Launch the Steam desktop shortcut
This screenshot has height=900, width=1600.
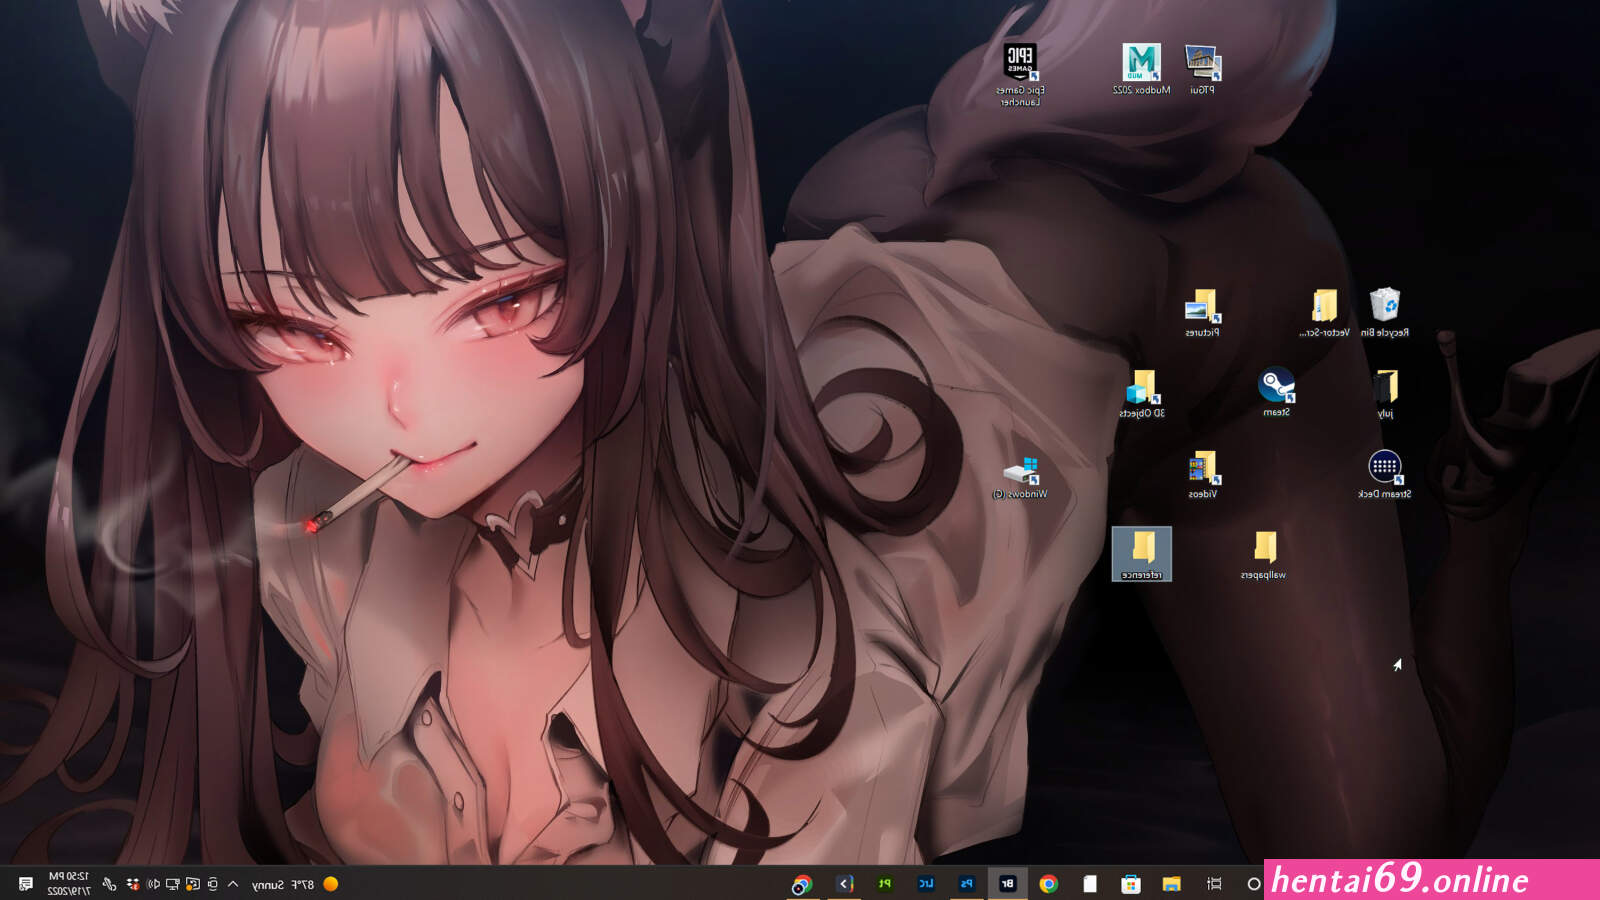click(x=1276, y=392)
